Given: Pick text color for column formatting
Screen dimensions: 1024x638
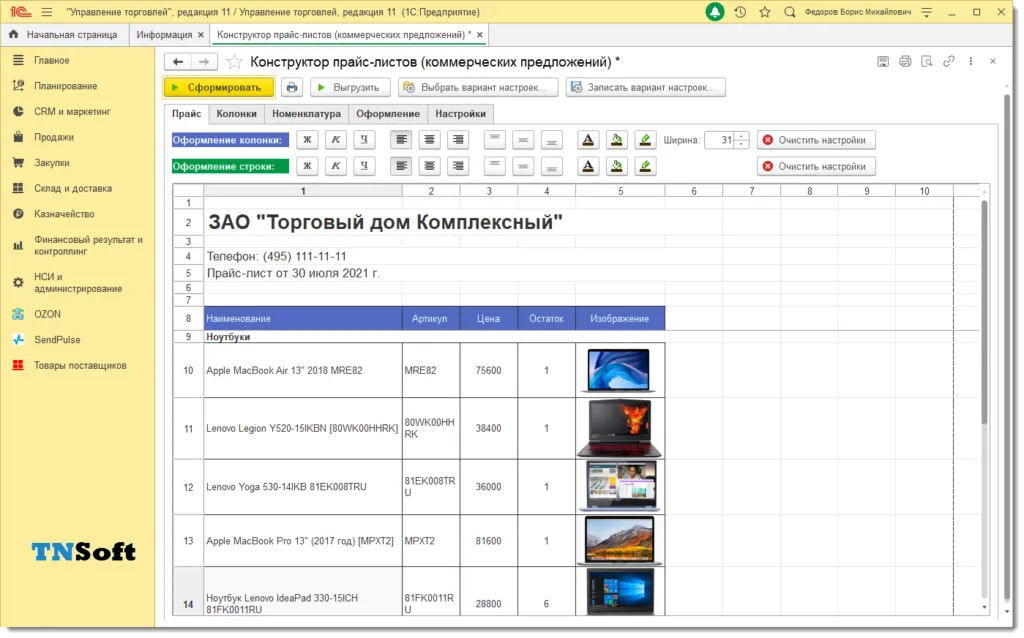Looking at the screenshot, I should click(588, 140).
